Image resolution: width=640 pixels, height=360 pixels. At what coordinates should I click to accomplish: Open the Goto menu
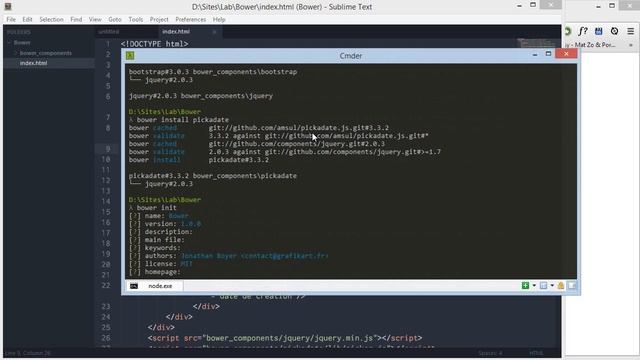coord(115,20)
